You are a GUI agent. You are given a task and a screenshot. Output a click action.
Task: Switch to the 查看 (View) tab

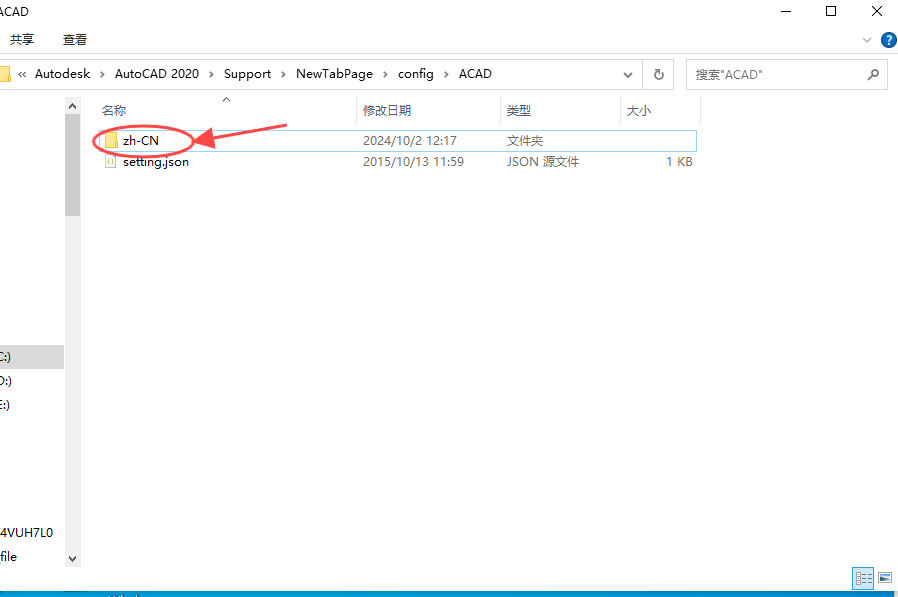click(x=76, y=39)
